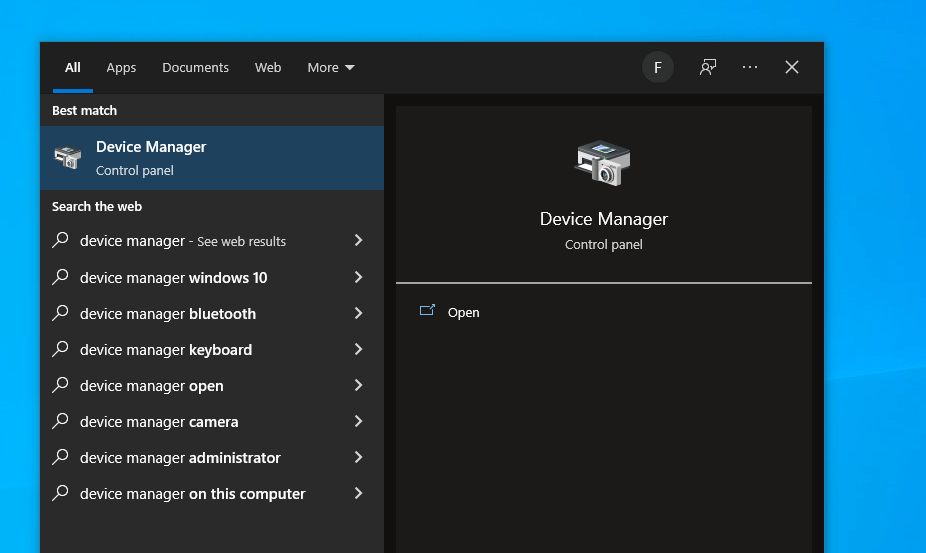
Task: Expand chevron for 'See web results' row
Action: click(x=358, y=240)
